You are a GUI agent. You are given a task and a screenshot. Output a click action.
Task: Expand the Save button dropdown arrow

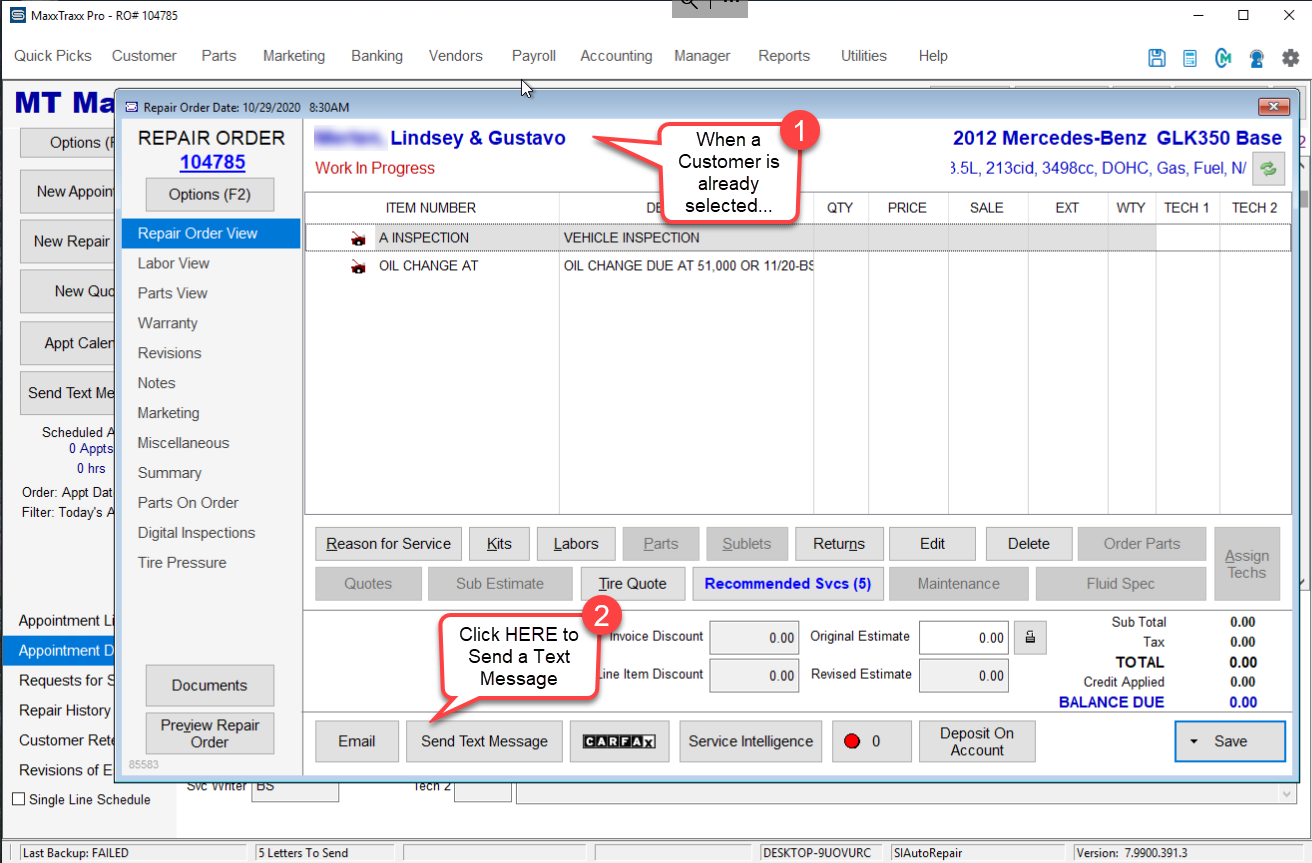[x=1194, y=742]
